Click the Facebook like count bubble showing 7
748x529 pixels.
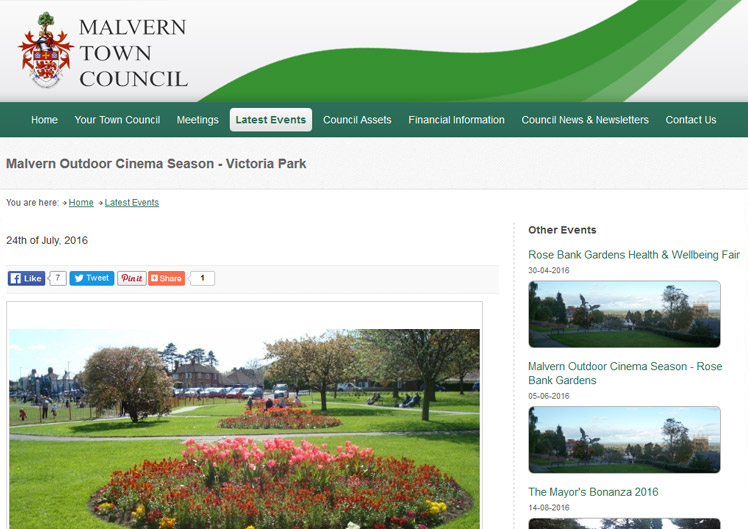[x=58, y=278]
